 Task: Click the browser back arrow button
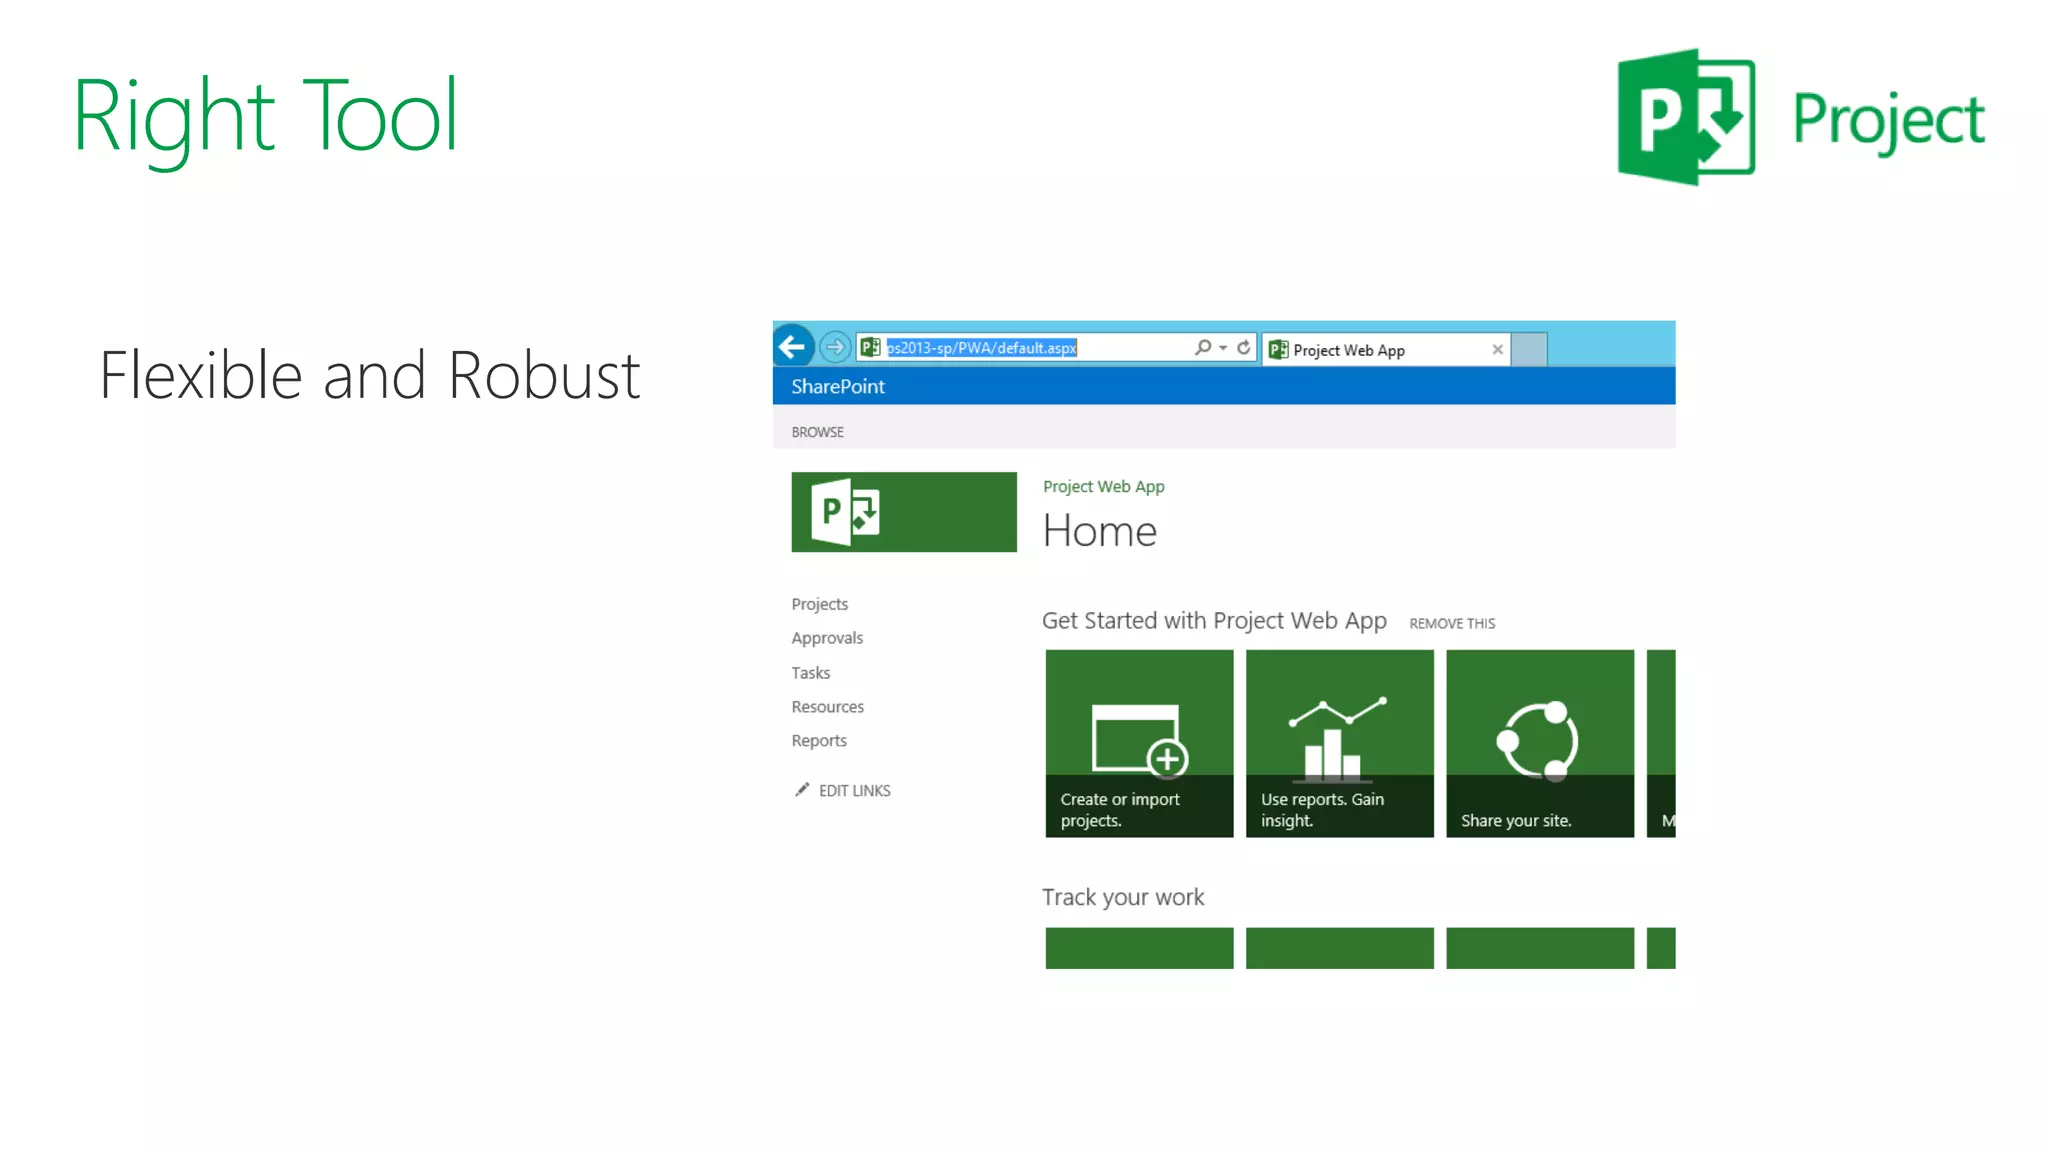click(792, 347)
